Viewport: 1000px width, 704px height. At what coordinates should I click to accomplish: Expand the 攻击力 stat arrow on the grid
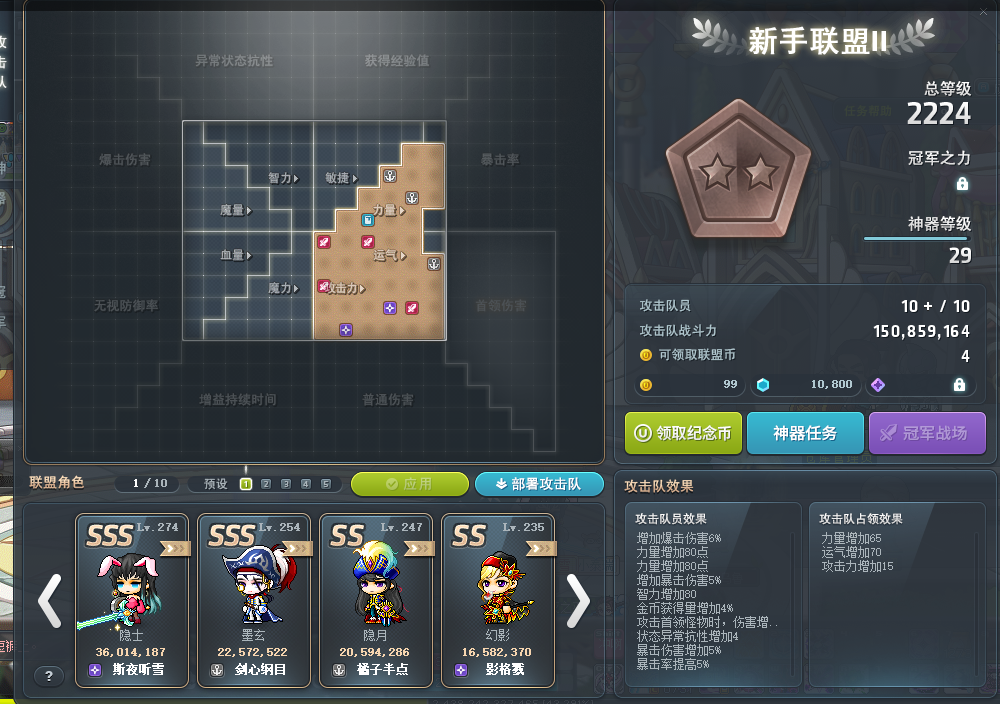[x=362, y=289]
